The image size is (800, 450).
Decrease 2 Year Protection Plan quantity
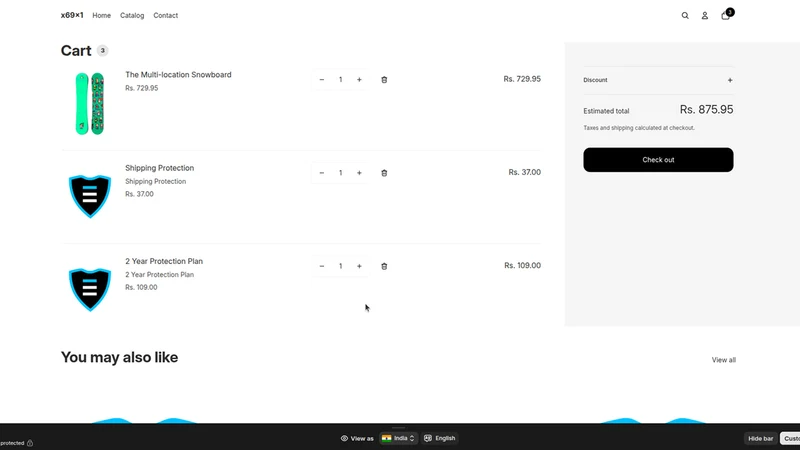[321, 266]
